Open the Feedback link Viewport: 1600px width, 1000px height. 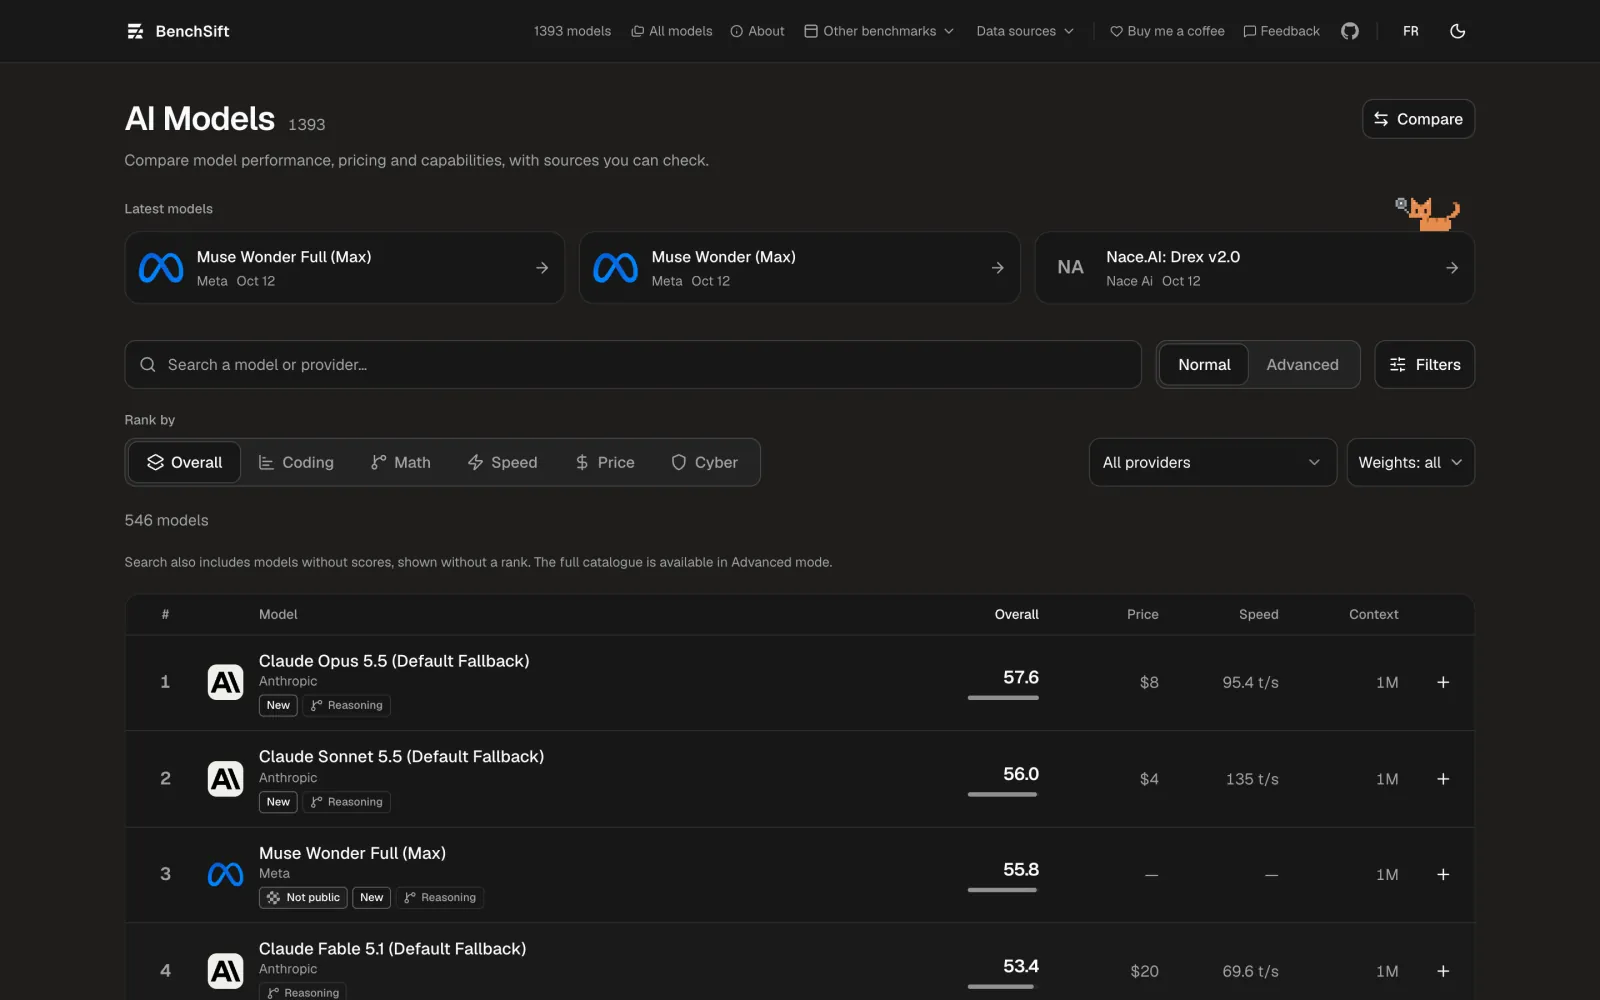[1281, 31]
